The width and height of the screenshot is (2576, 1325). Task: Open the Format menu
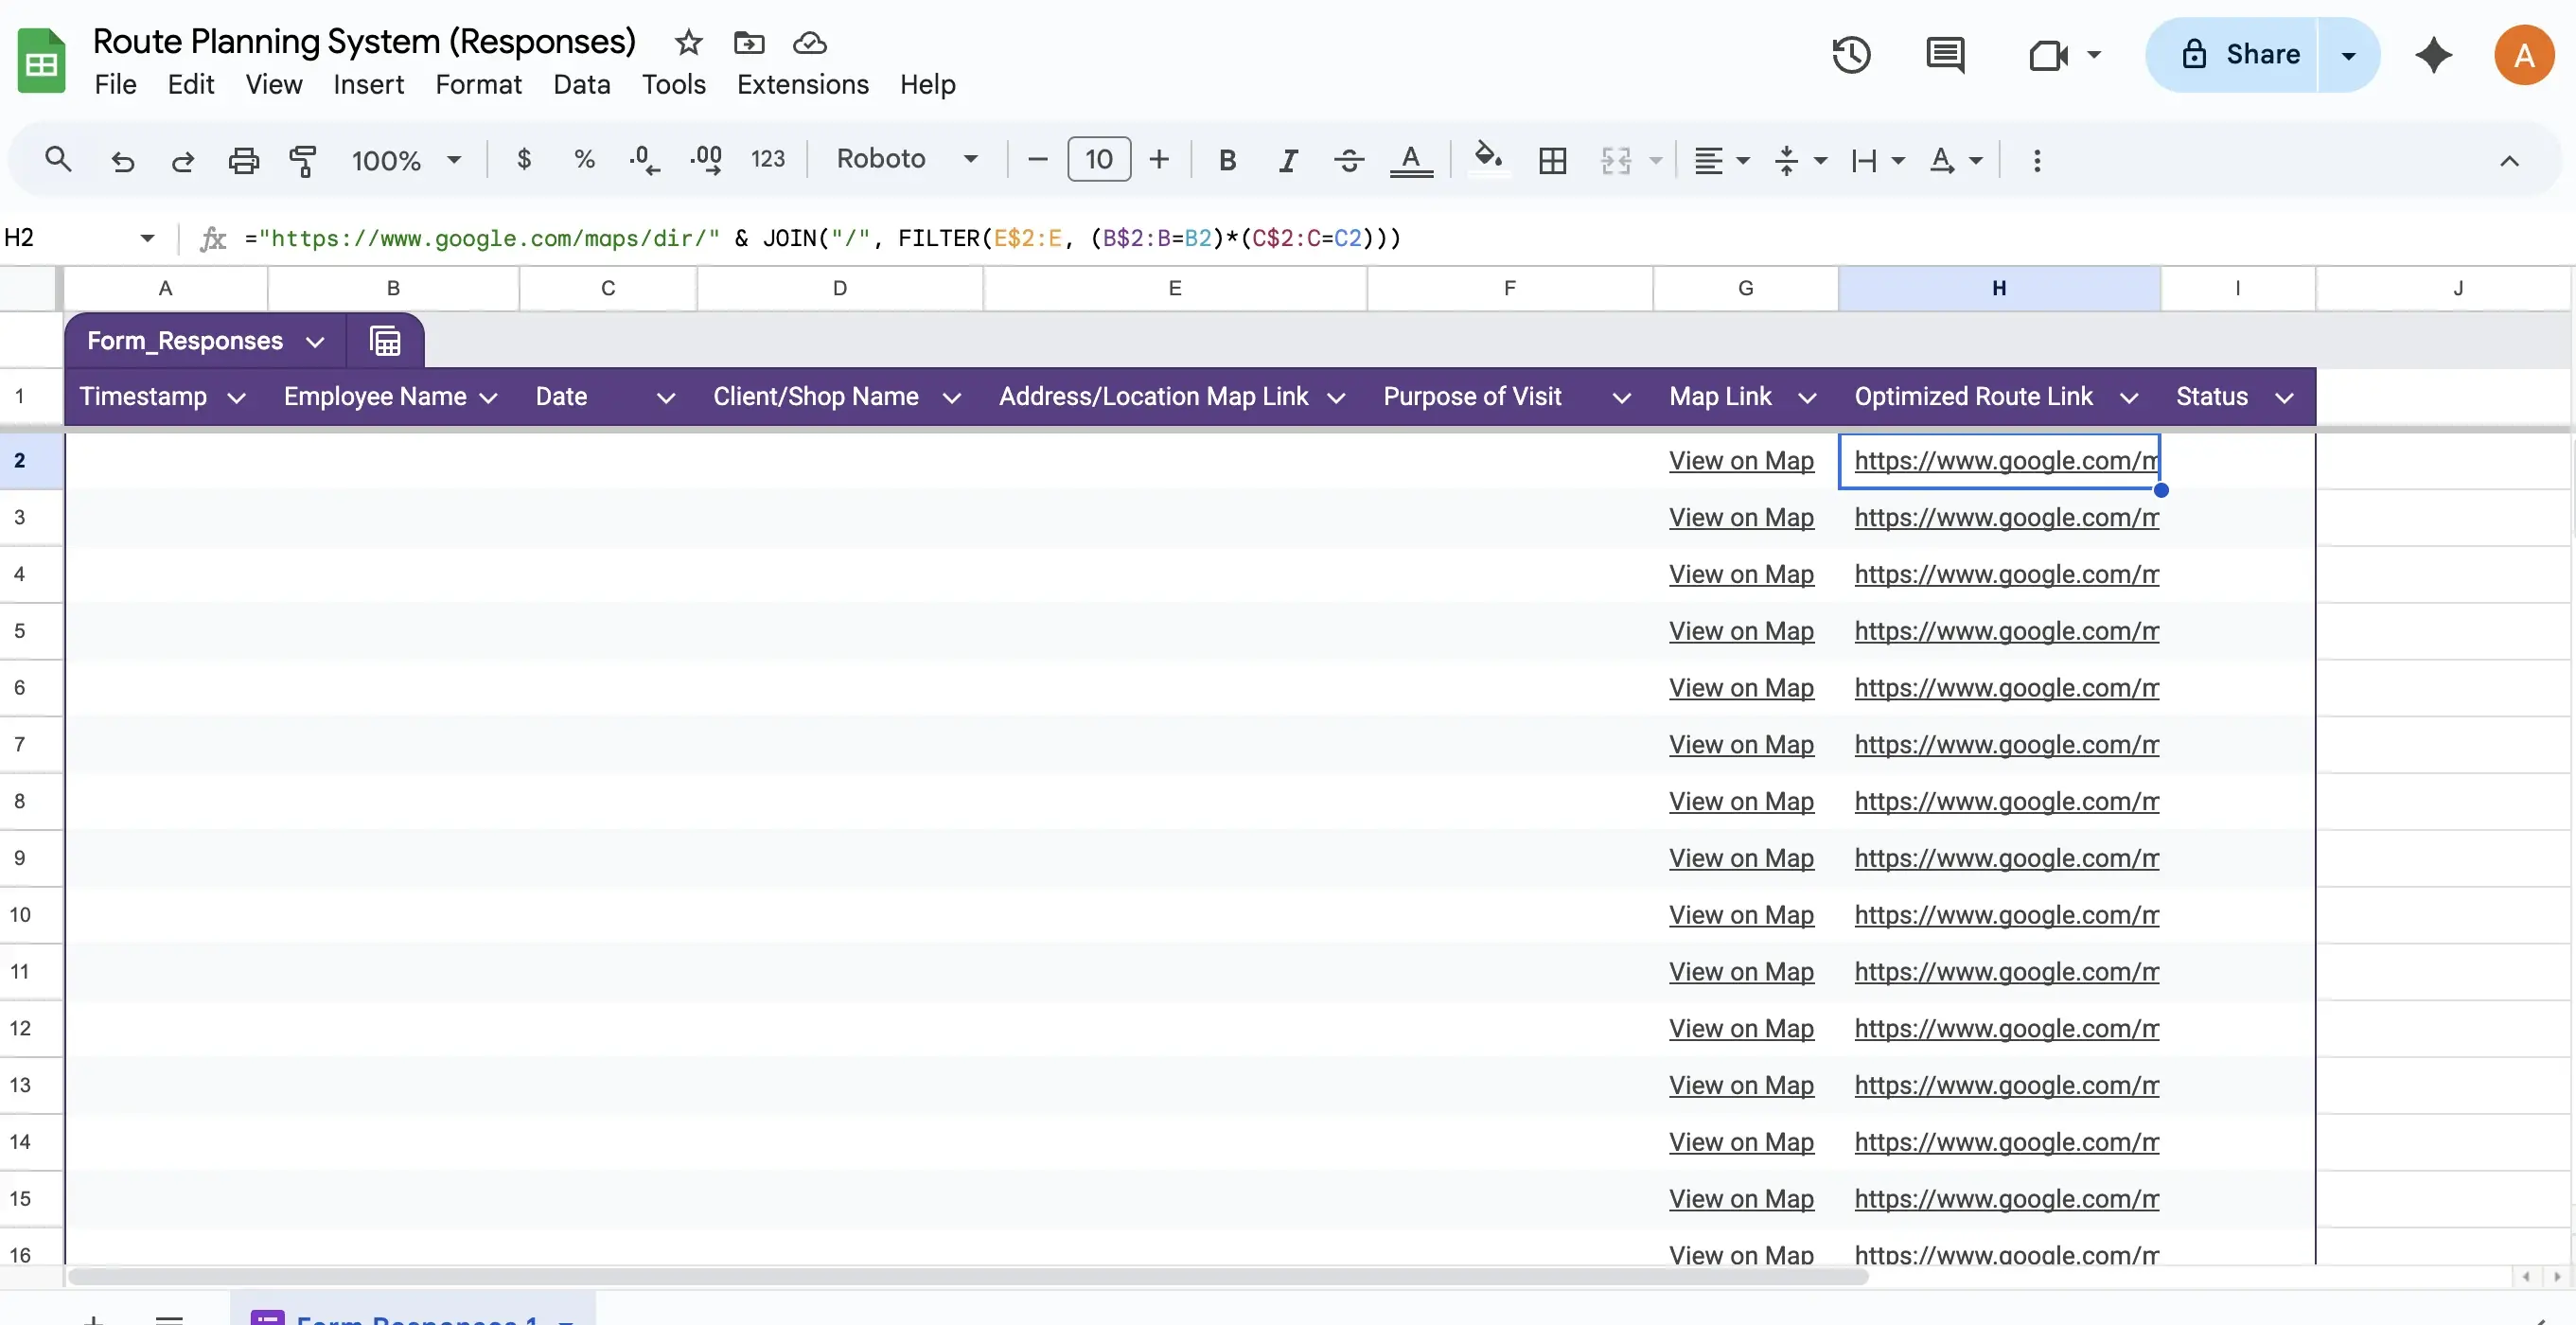click(478, 84)
